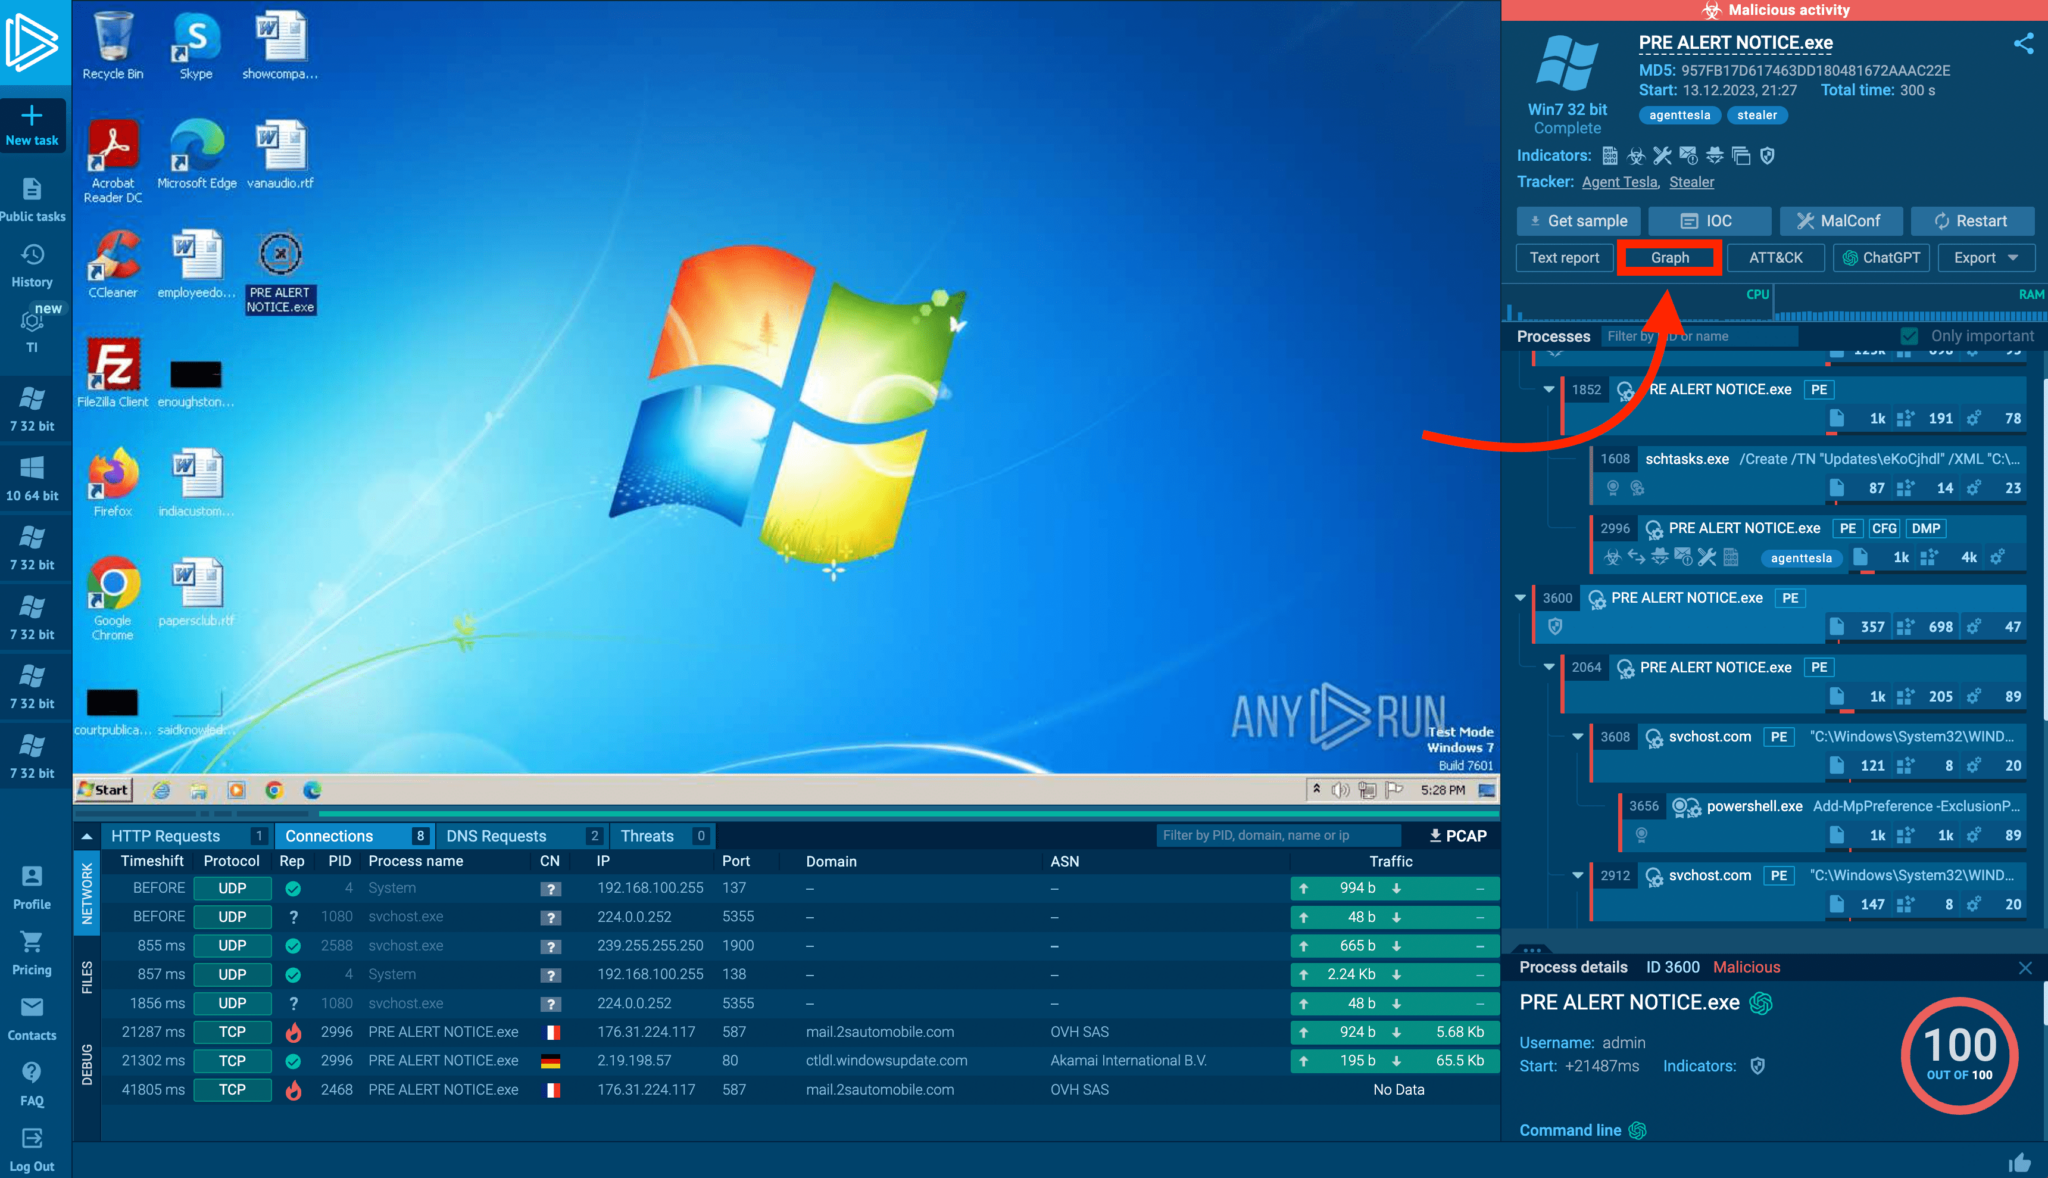2048x1178 pixels.
Task: Switch to the HTTP Requests tab
Action: (x=166, y=836)
